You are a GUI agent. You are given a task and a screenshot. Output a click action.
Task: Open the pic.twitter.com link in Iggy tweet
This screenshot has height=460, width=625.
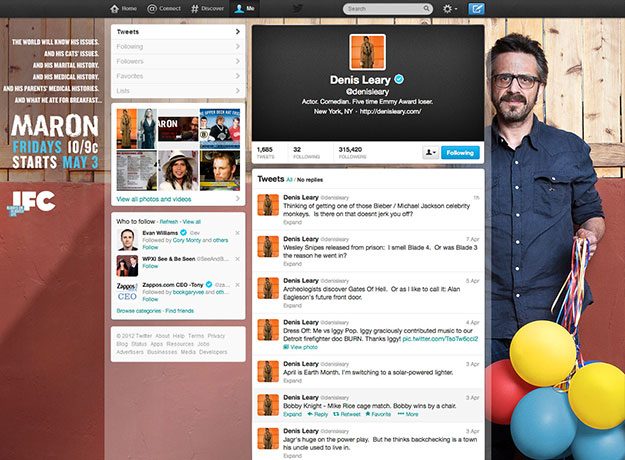[440, 339]
